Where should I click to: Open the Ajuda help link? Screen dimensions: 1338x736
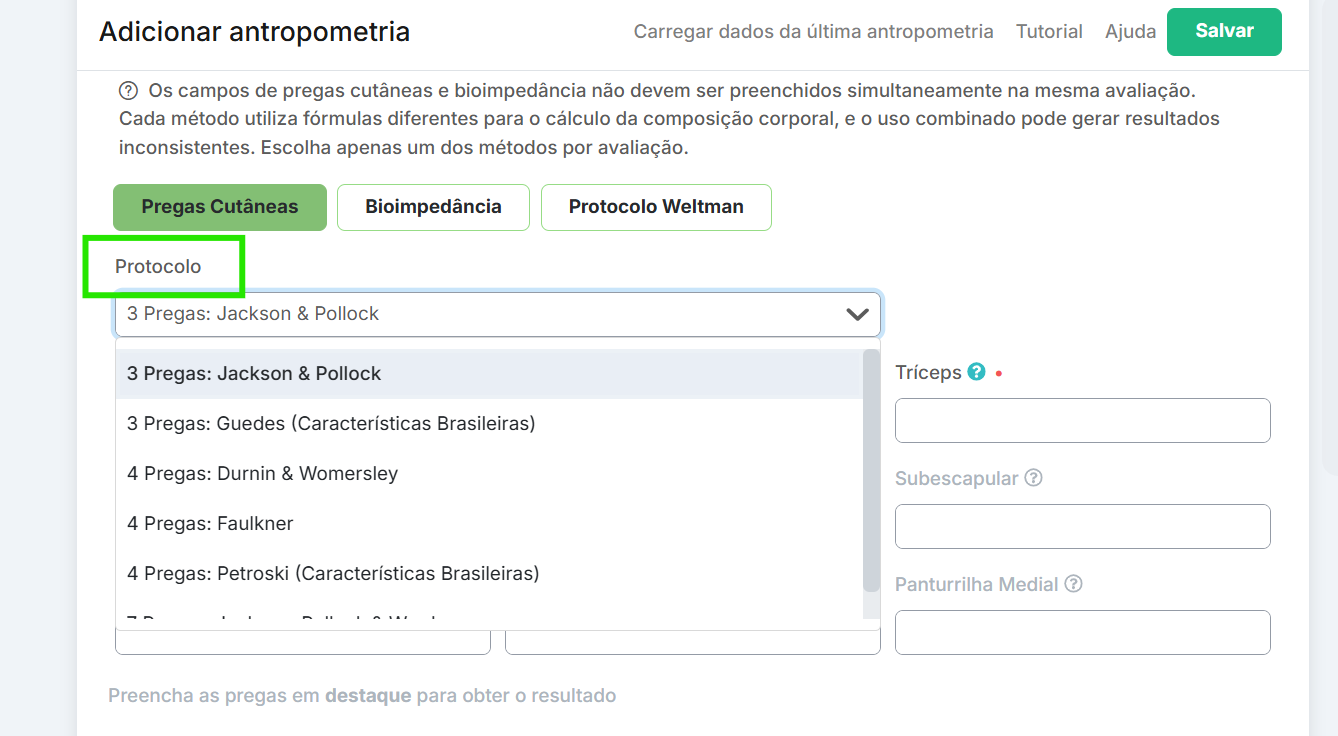[x=1130, y=32]
